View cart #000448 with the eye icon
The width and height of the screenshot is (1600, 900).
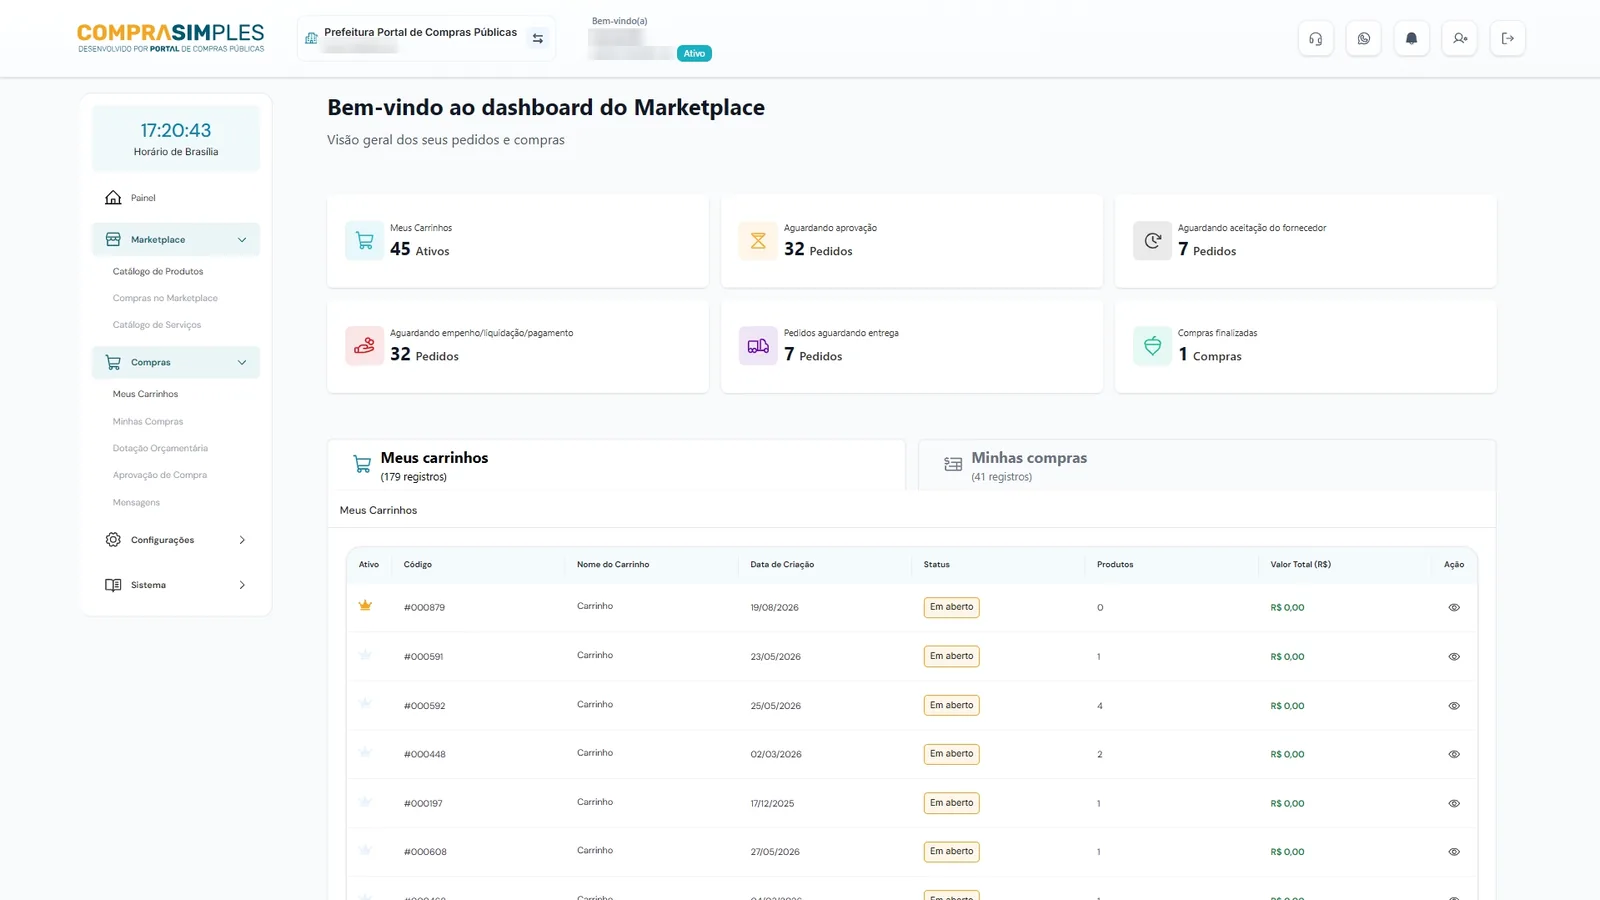click(x=1454, y=755)
